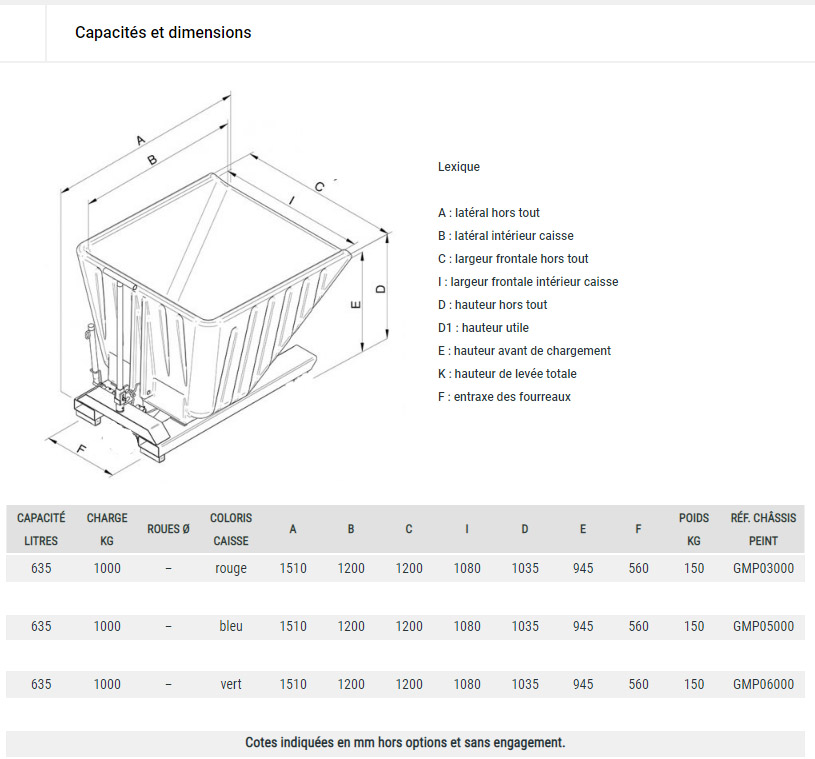Image resolution: width=815 pixels, height=759 pixels.
Task: Click 1035 value in the vert row
Action: pos(525,684)
